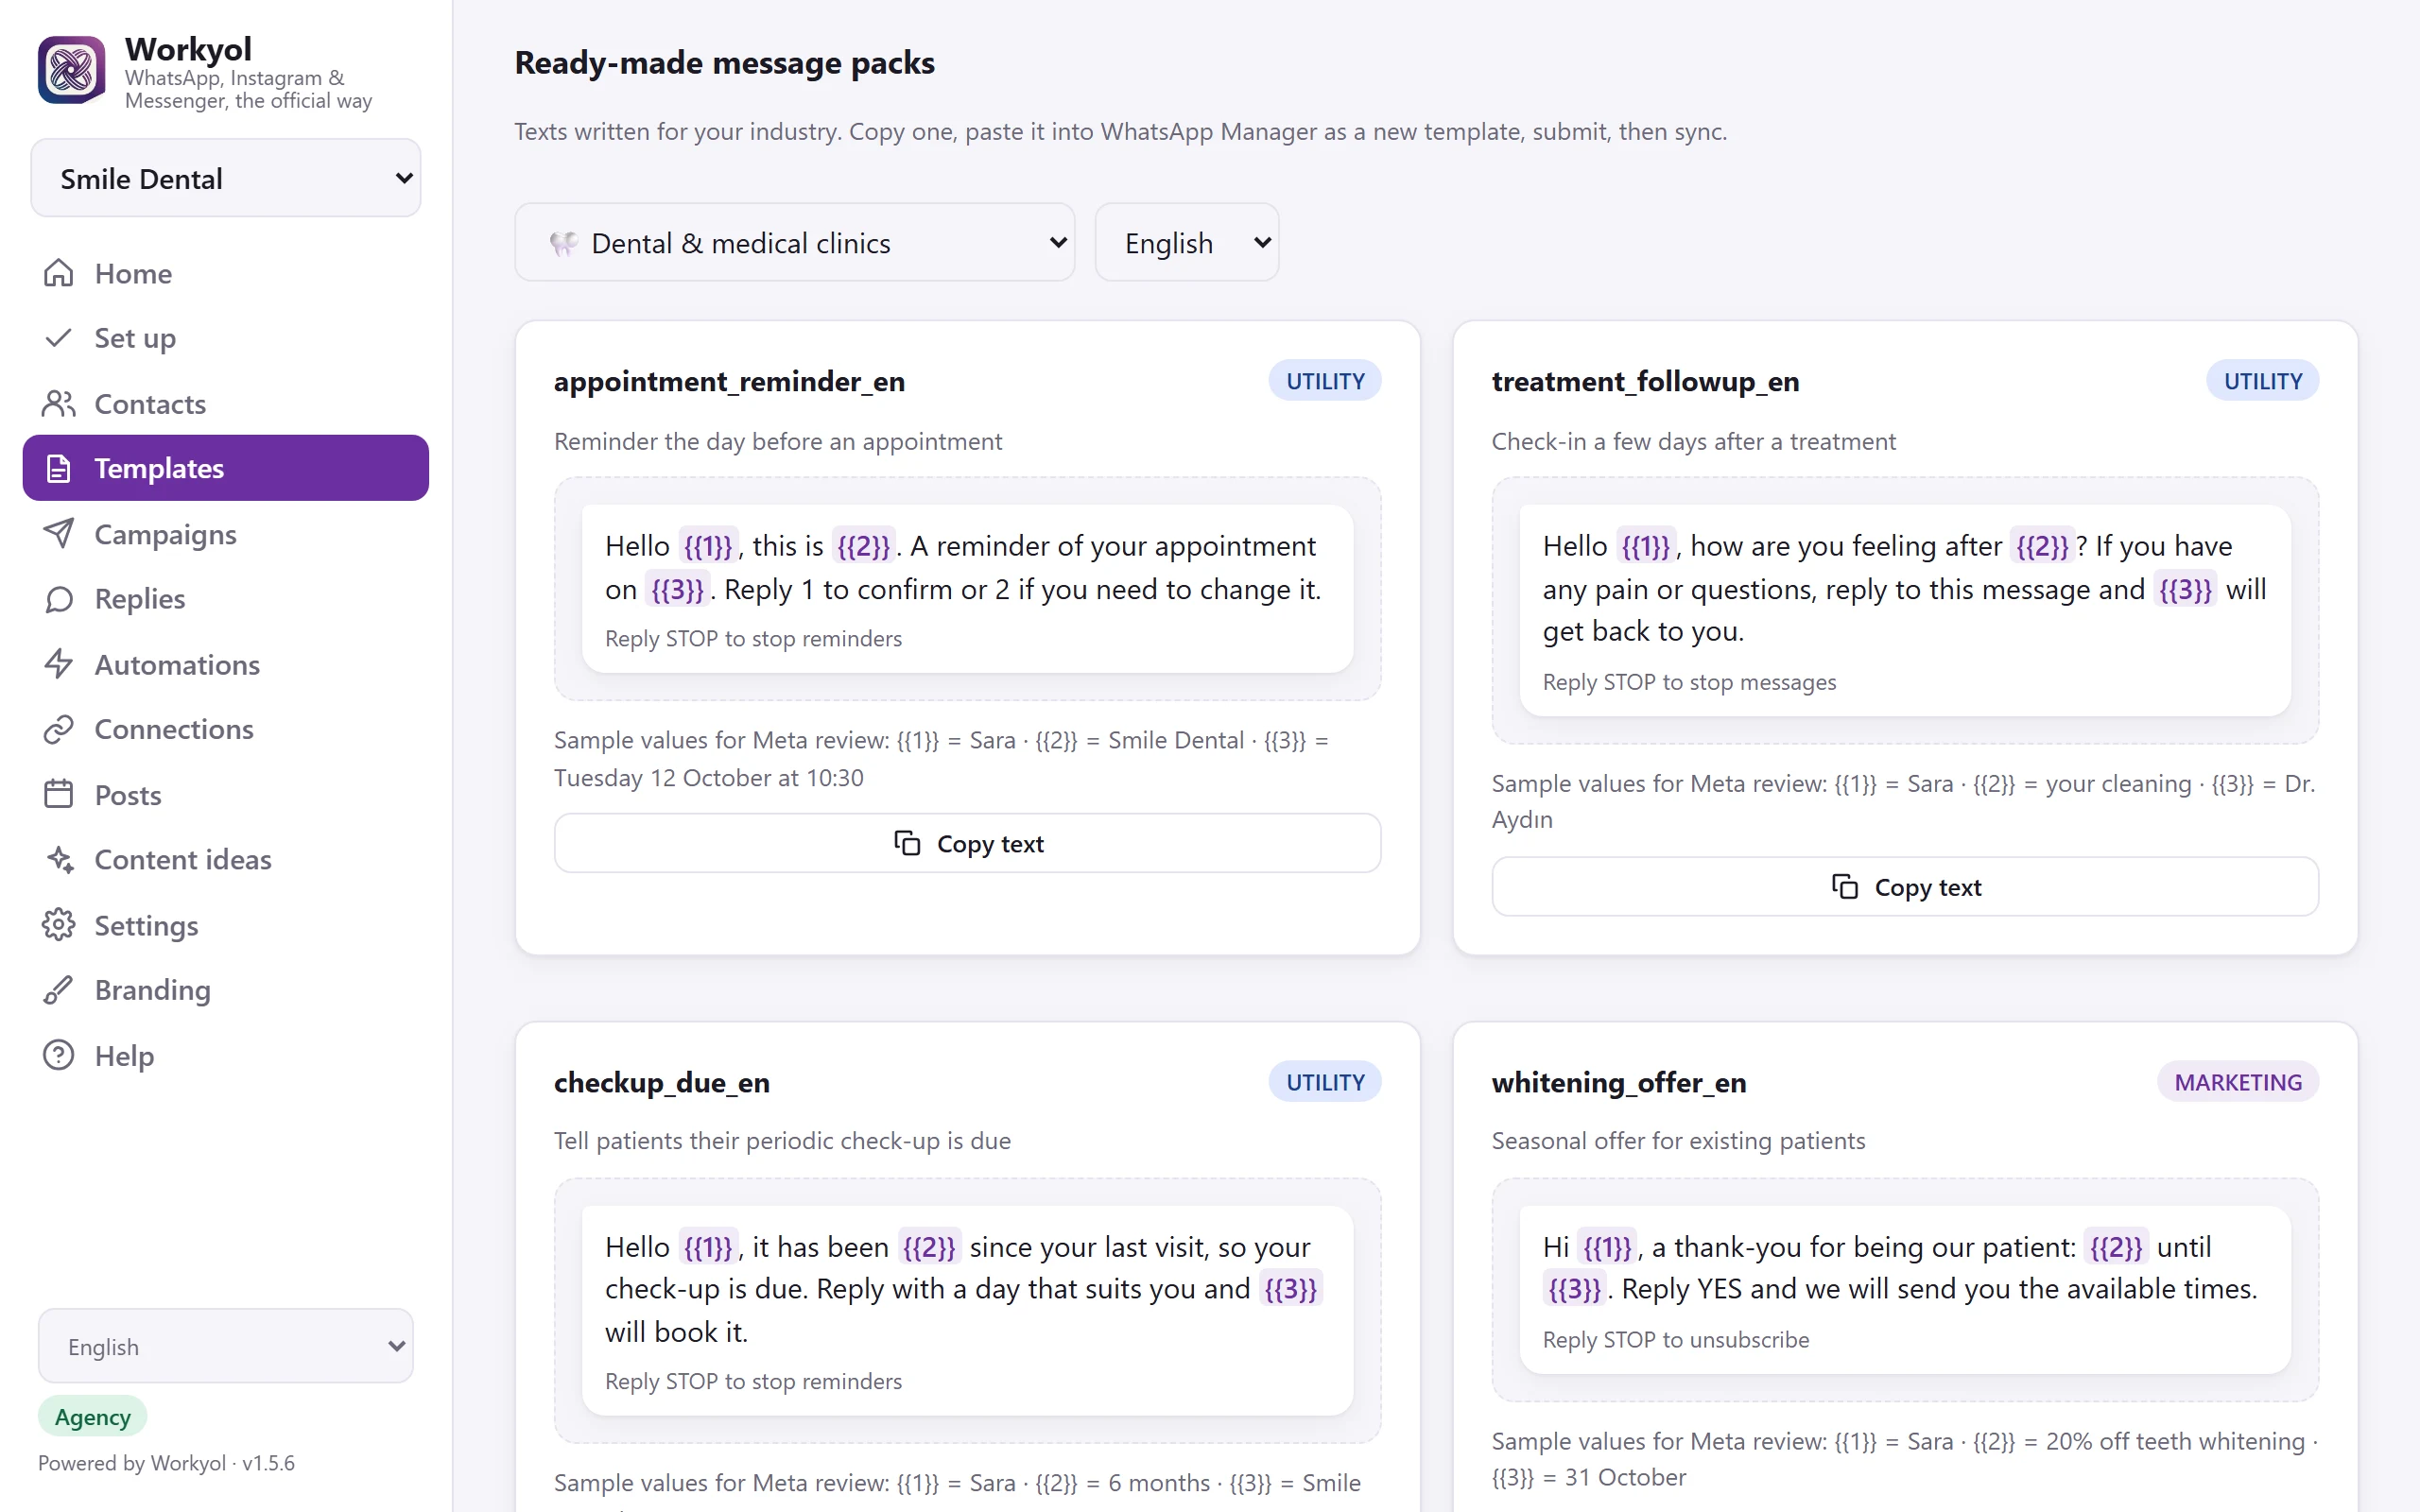Click UTILITY badge on checkup_due_en card

pos(1325,1082)
